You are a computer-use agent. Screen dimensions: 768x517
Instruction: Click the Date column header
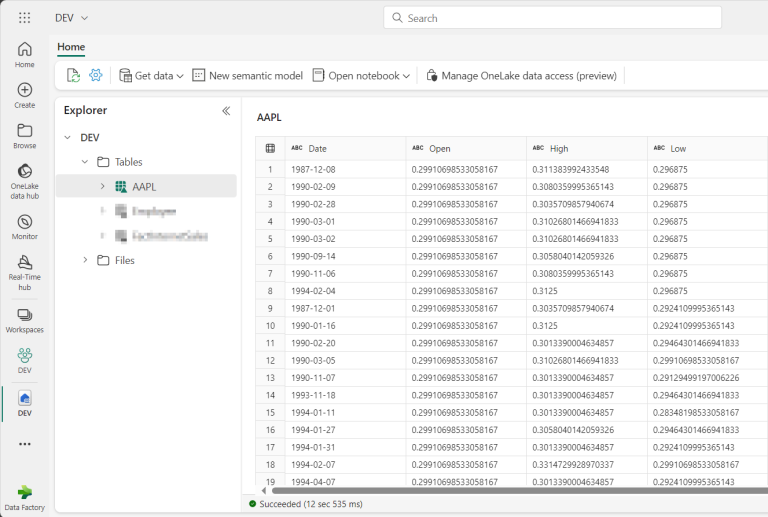pyautogui.click(x=345, y=148)
